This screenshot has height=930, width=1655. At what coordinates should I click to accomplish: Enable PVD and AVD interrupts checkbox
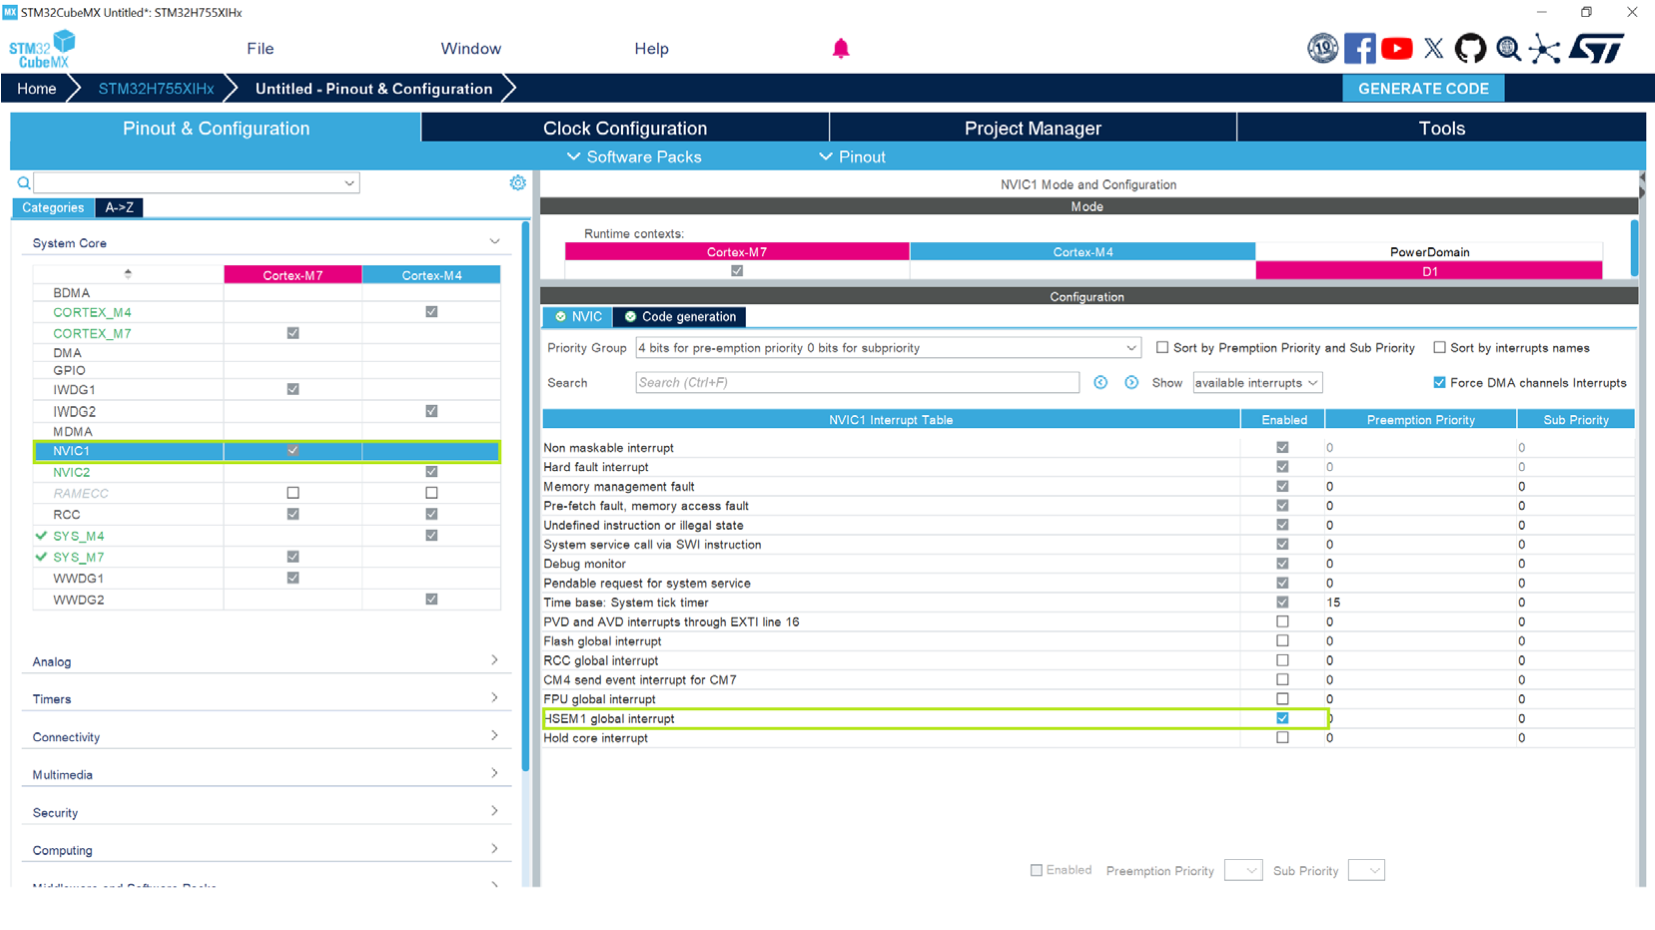pyautogui.click(x=1282, y=622)
